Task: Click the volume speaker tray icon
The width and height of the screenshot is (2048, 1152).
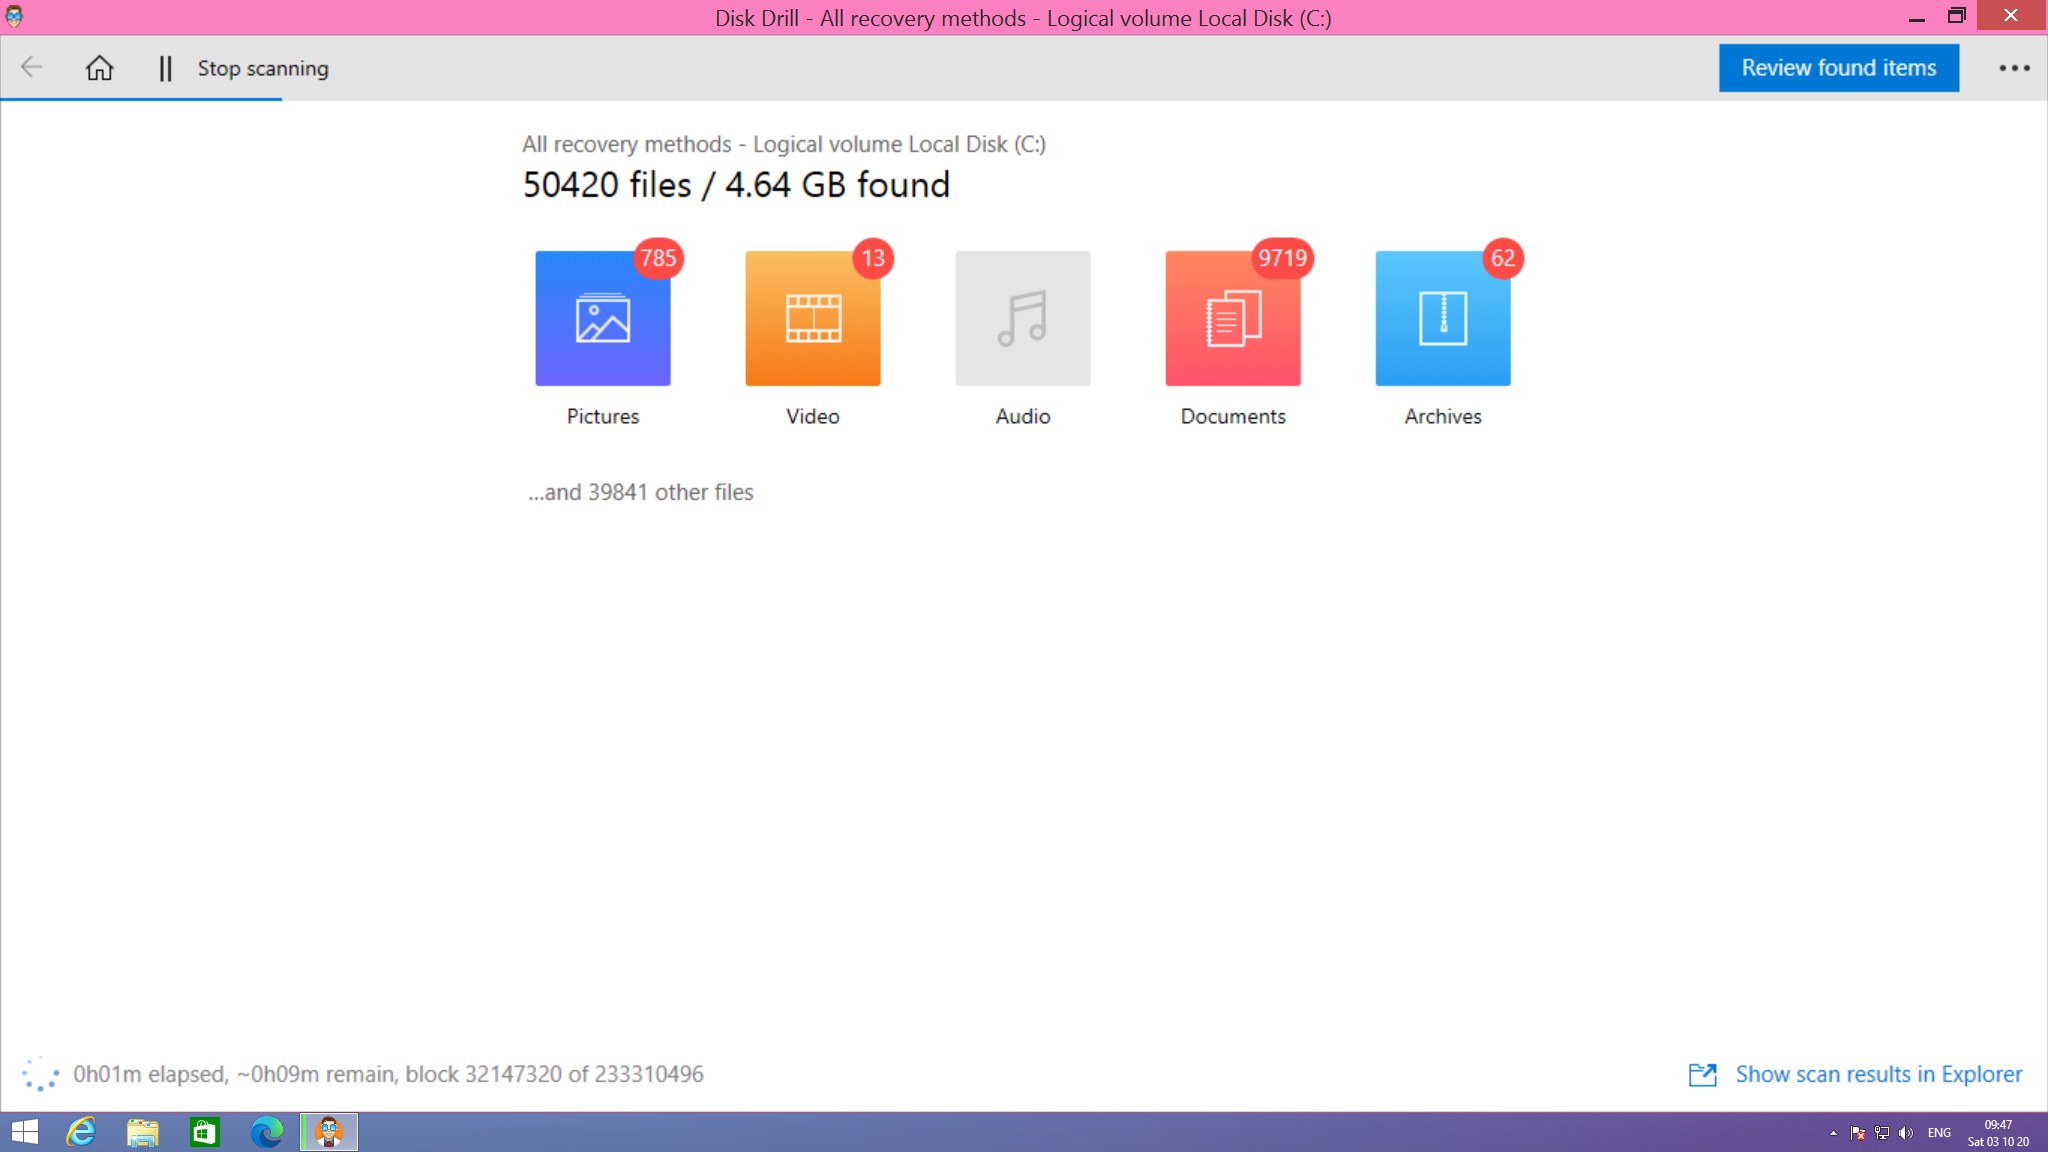Action: (x=1906, y=1133)
